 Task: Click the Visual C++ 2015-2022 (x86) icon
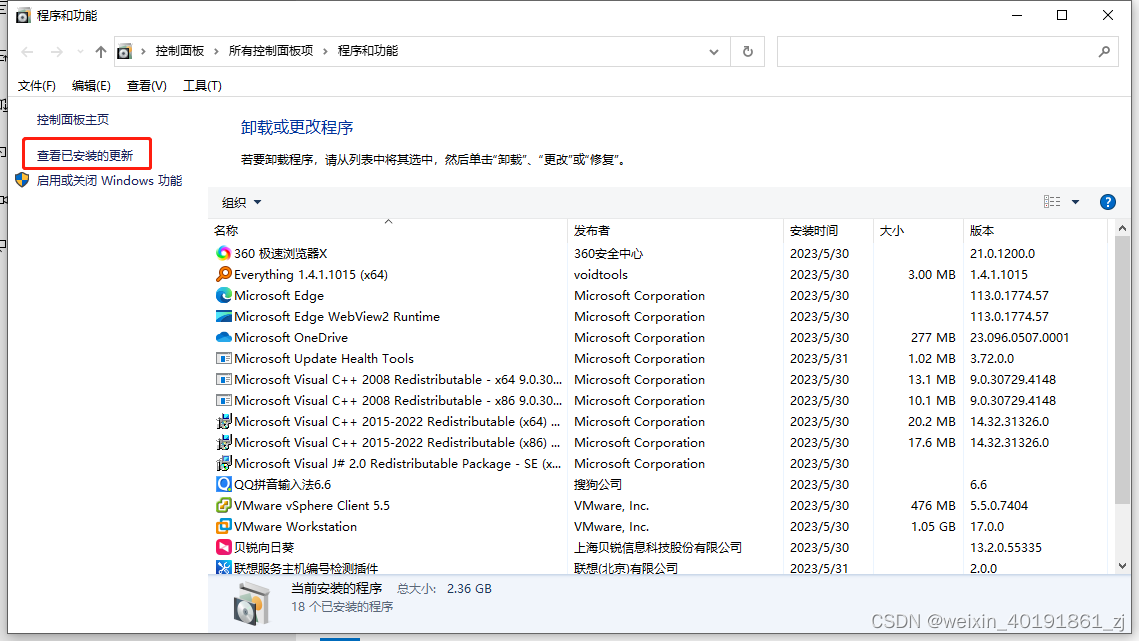pyautogui.click(x=224, y=442)
